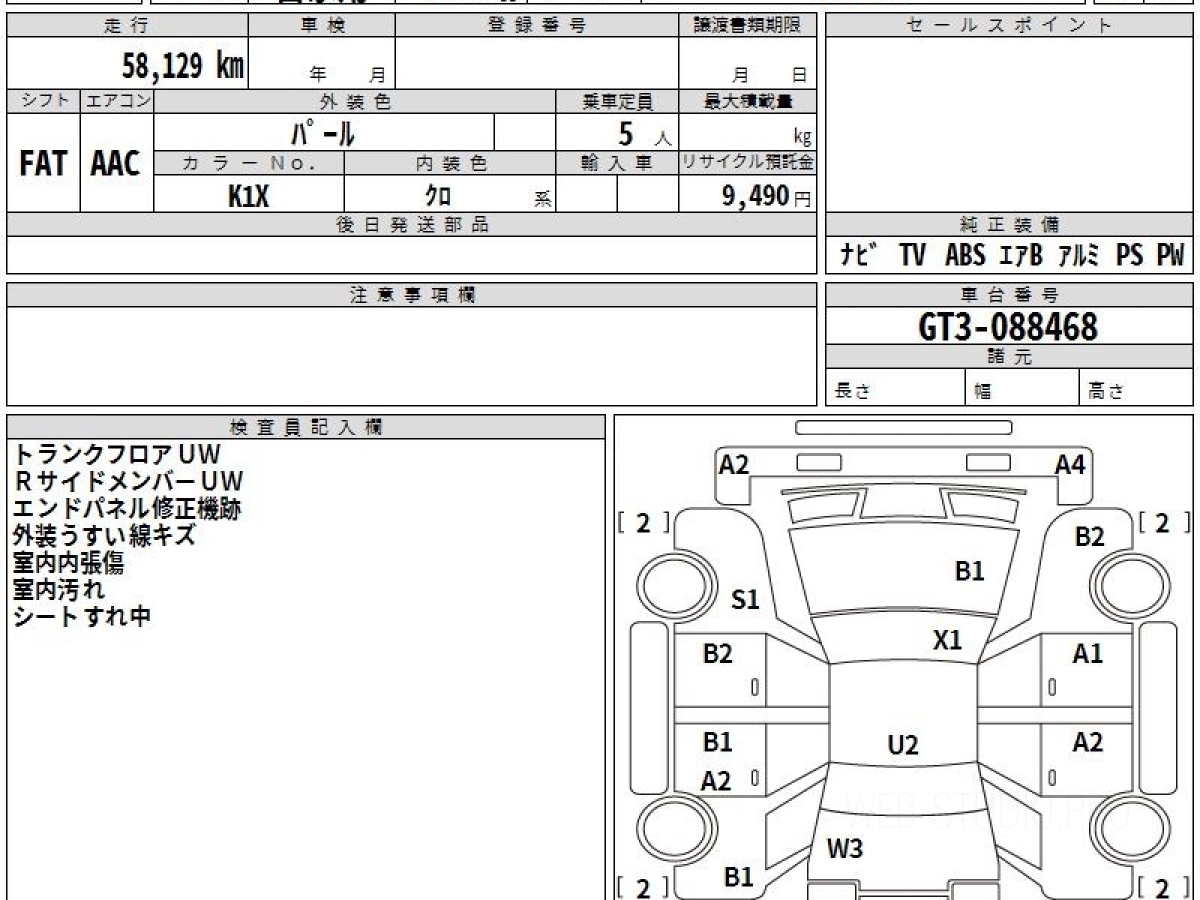Image resolution: width=1200 pixels, height=900 pixels.
Task: Click chassis number GT3-088468
Action: (x=1008, y=326)
